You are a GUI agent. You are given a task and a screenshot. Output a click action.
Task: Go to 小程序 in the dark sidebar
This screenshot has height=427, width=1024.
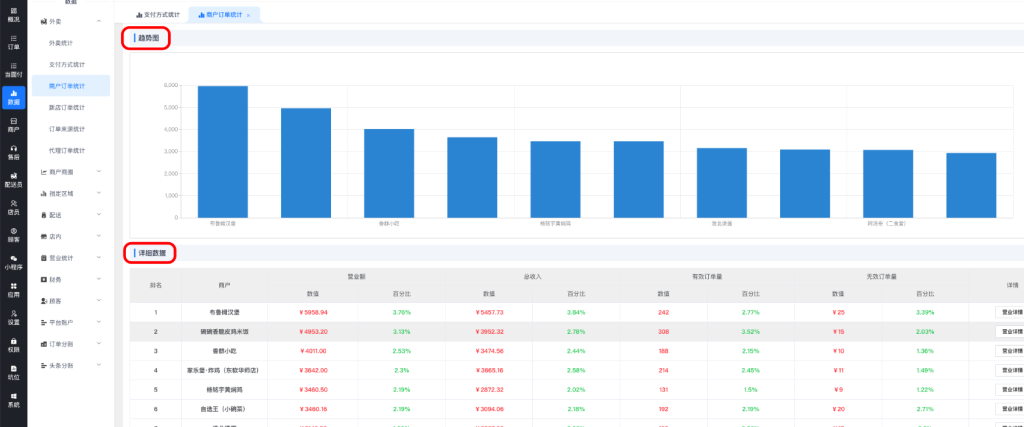tap(13, 262)
